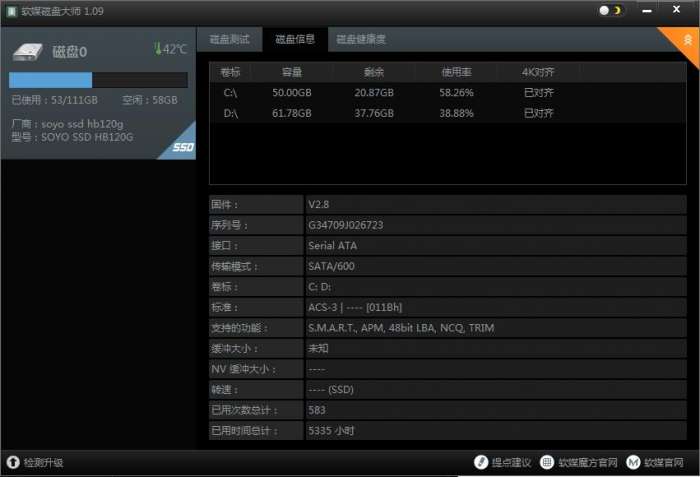Viewport: 700px width, 477px height.
Task: Click the orange corner ribbon icon
Action: click(687, 40)
